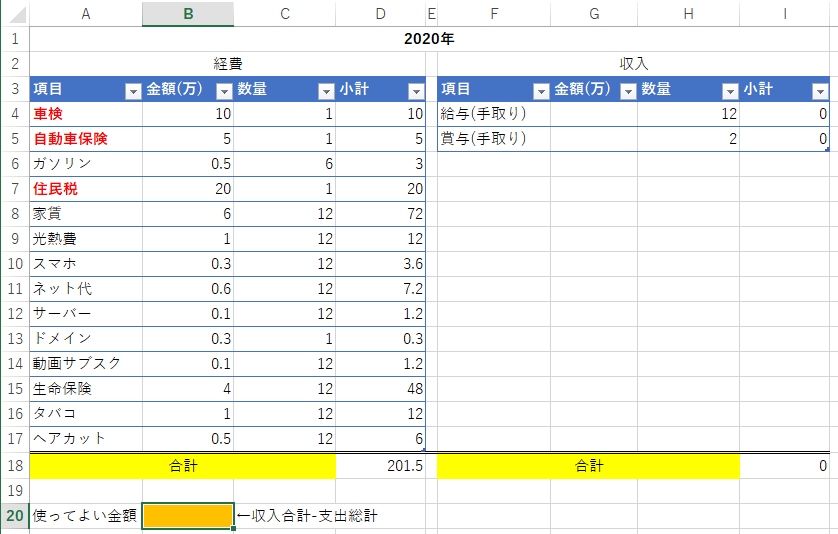Viewport: 838px width, 534px height.
Task: Select the ガソリン quantity 6 cell
Action: click(x=285, y=164)
